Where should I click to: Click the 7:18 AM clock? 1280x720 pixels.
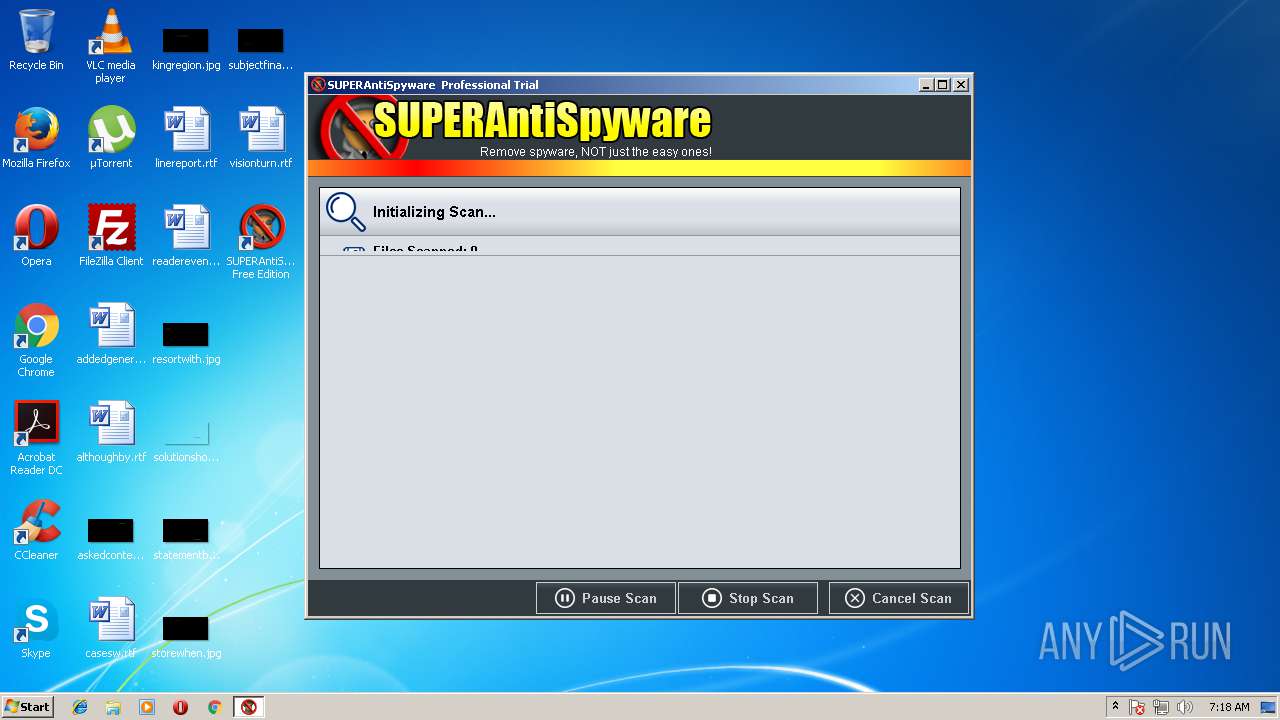click(x=1229, y=707)
